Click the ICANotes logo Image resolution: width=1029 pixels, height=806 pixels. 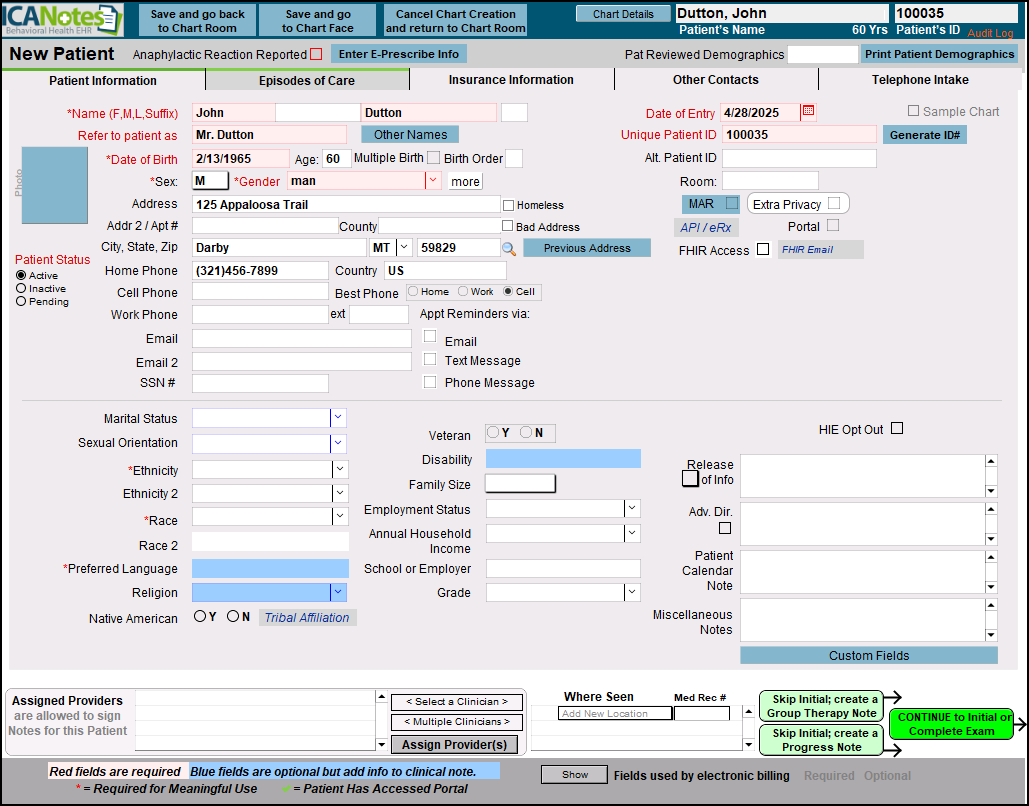pyautogui.click(x=62, y=20)
